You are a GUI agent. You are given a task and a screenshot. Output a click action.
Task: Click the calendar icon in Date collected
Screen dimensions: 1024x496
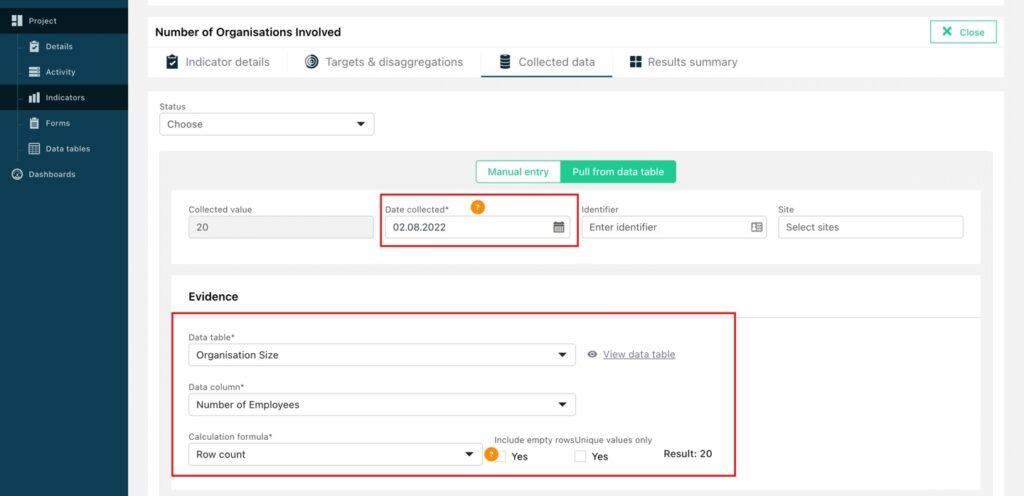pyautogui.click(x=558, y=227)
